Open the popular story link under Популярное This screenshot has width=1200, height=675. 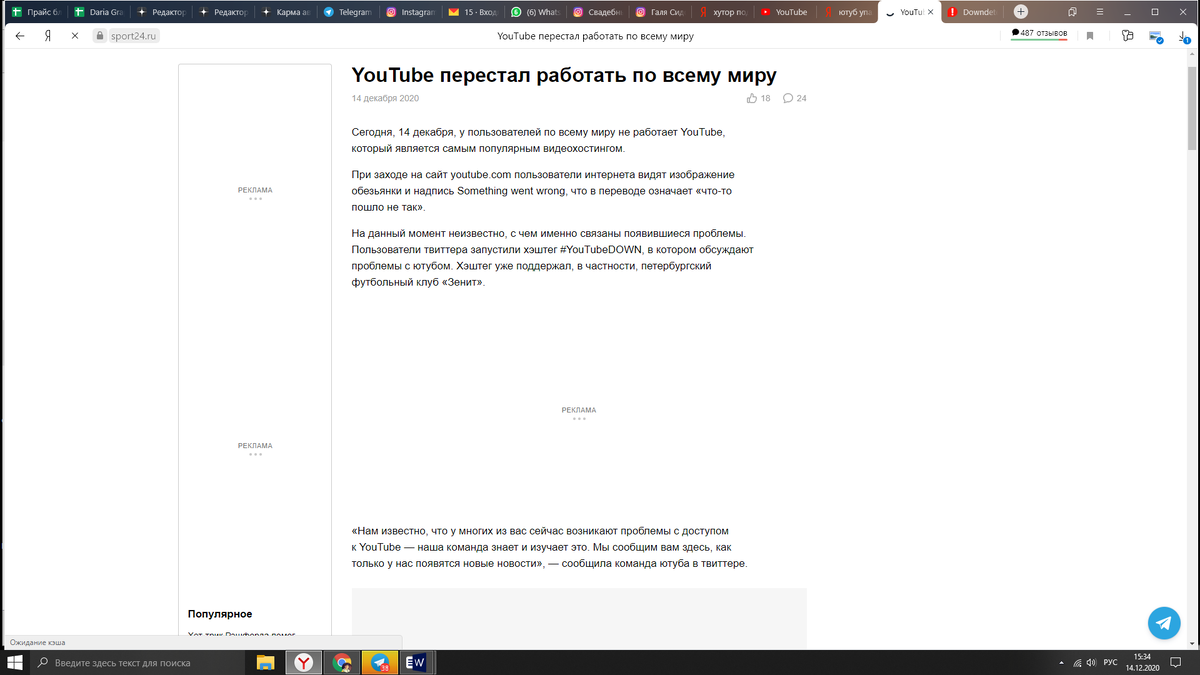(242, 635)
